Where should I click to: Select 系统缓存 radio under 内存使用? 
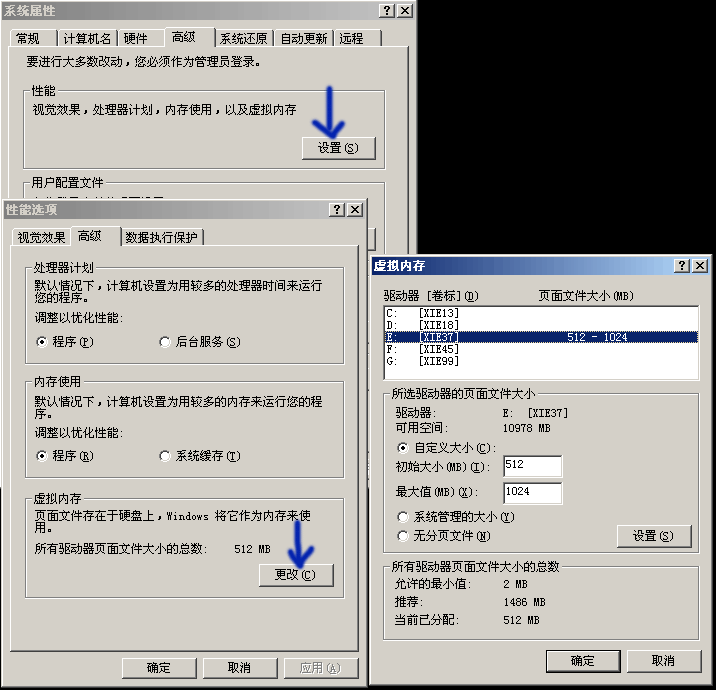(165, 456)
